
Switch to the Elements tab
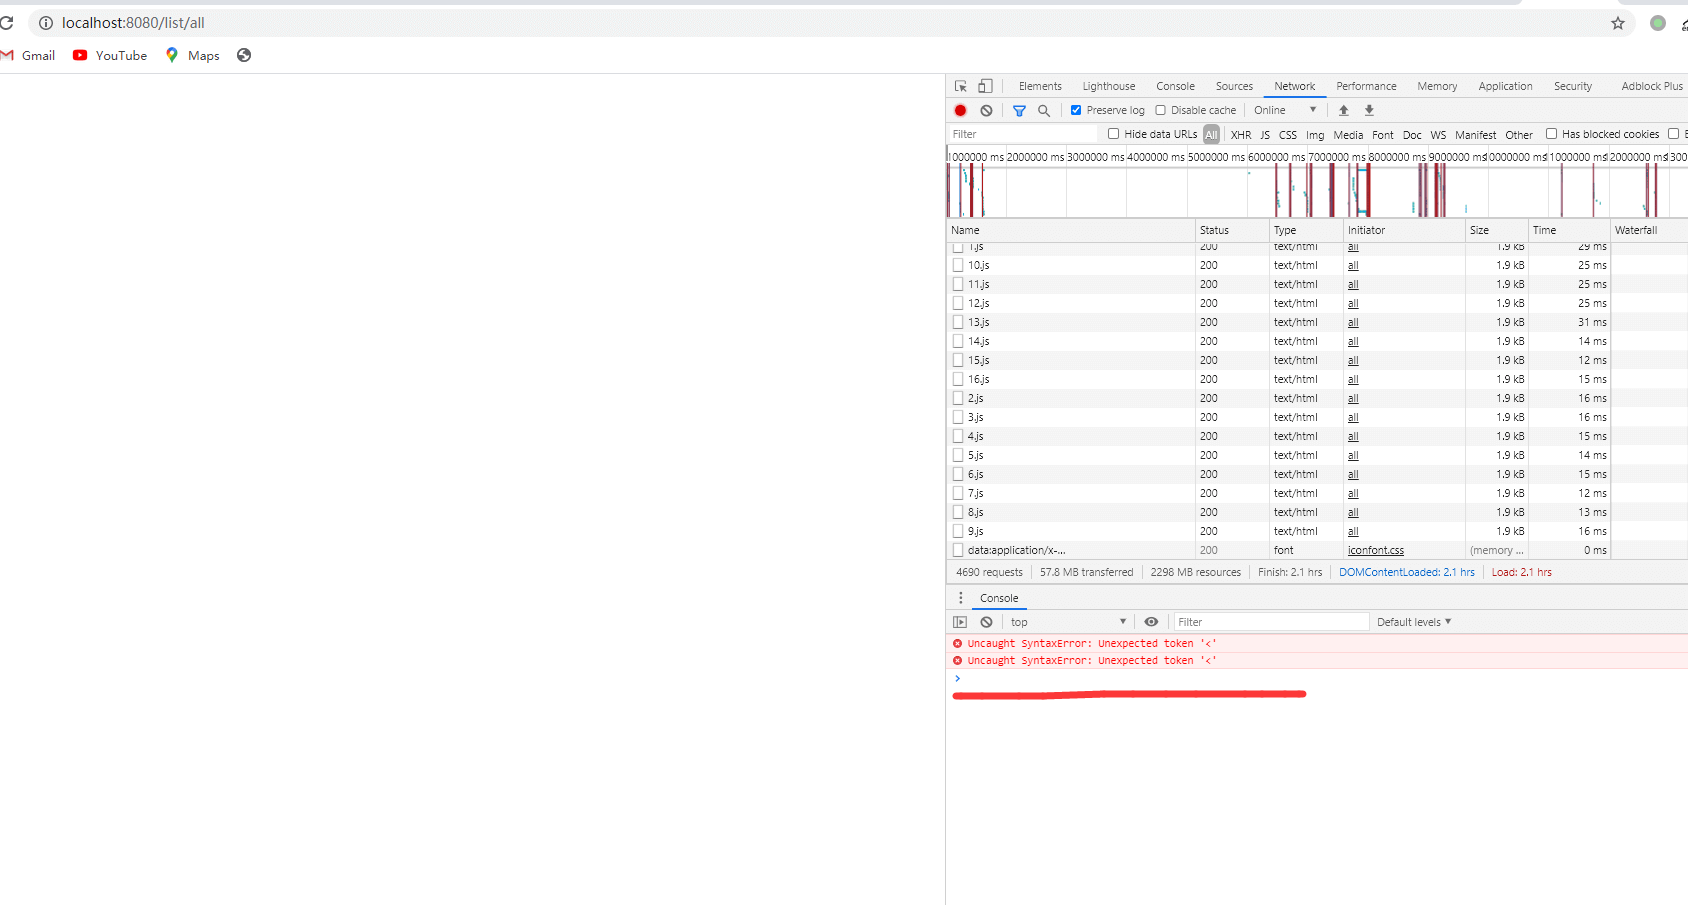tap(1039, 86)
